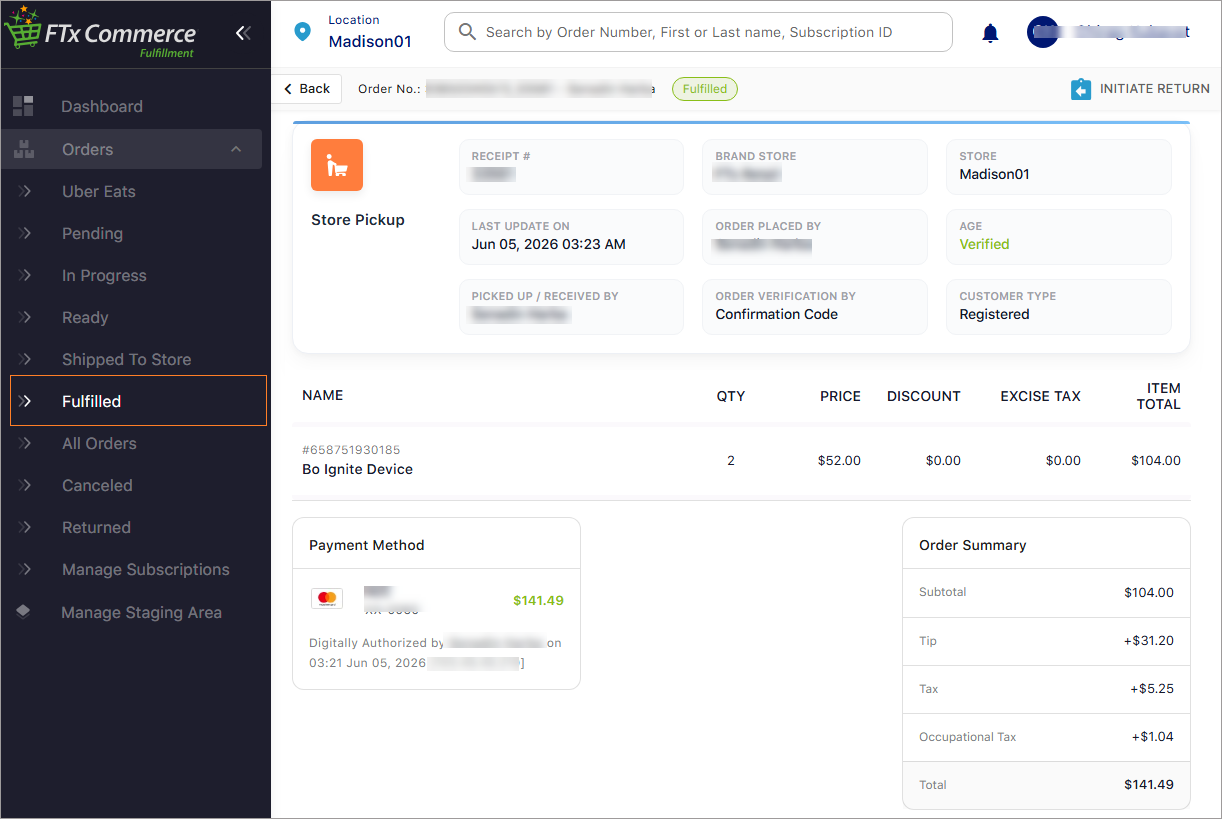The image size is (1222, 819).
Task: Open Returned orders
Action: coord(96,527)
